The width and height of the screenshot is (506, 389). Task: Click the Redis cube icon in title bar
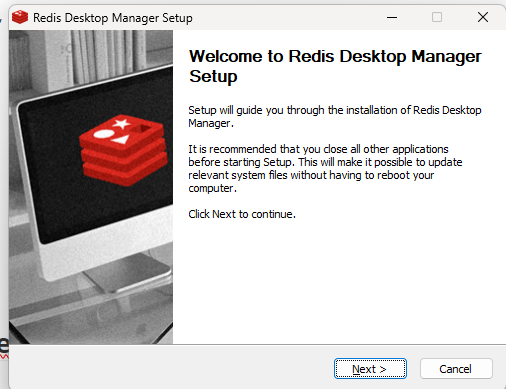pos(20,17)
